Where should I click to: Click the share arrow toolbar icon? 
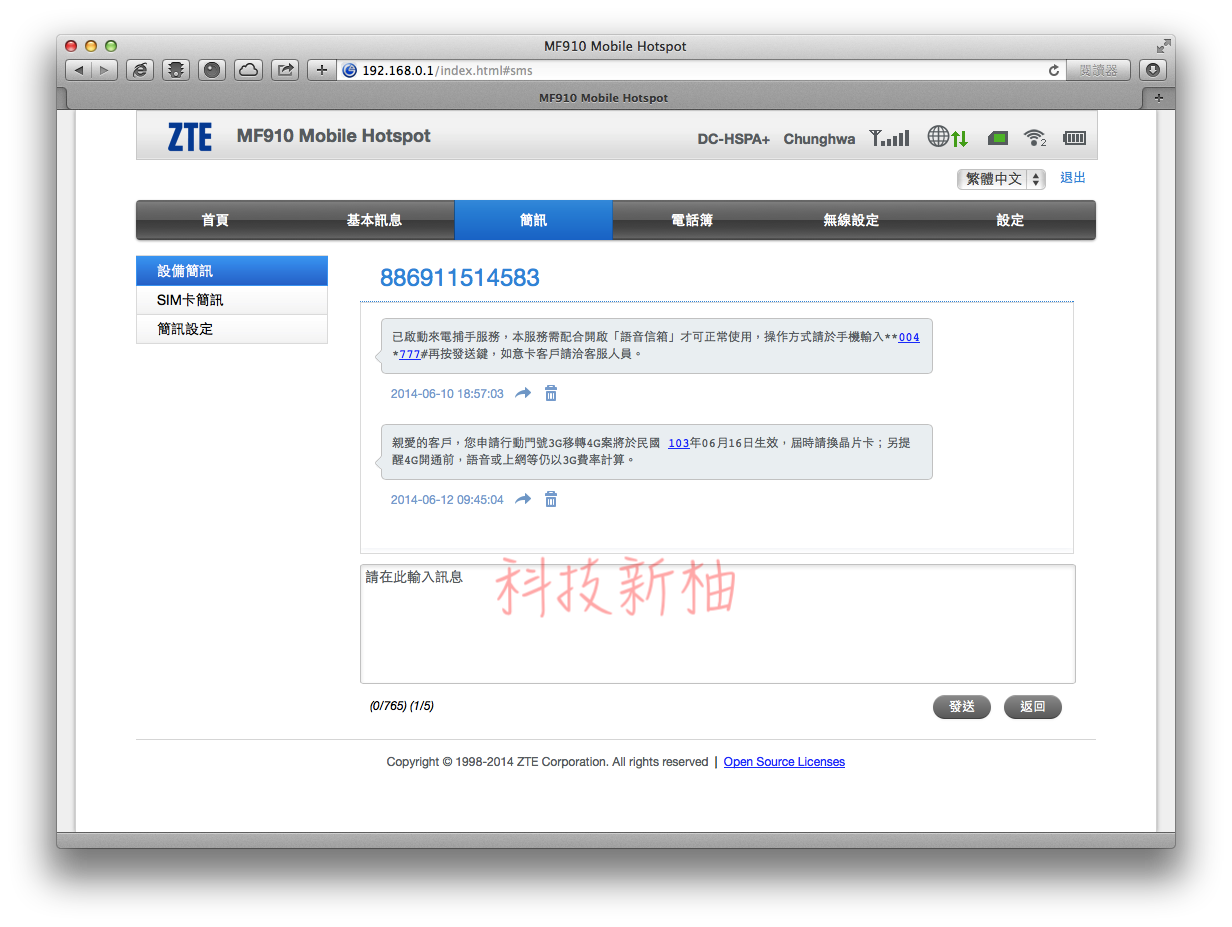tap(285, 70)
